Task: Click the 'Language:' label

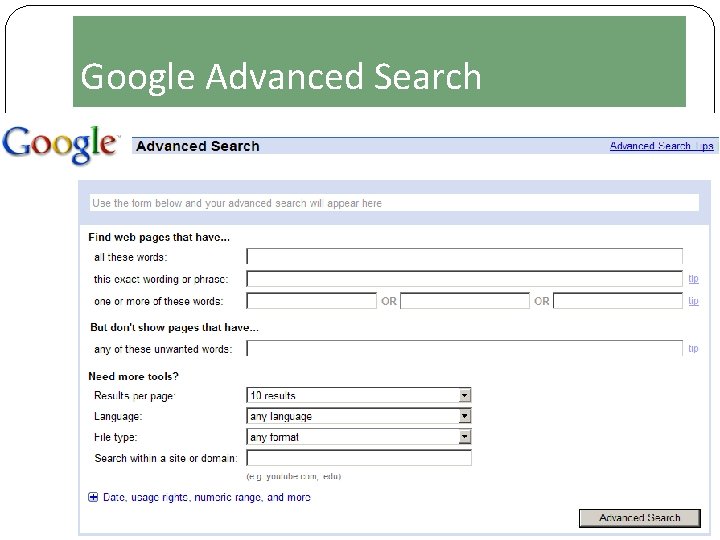Action: [118, 416]
